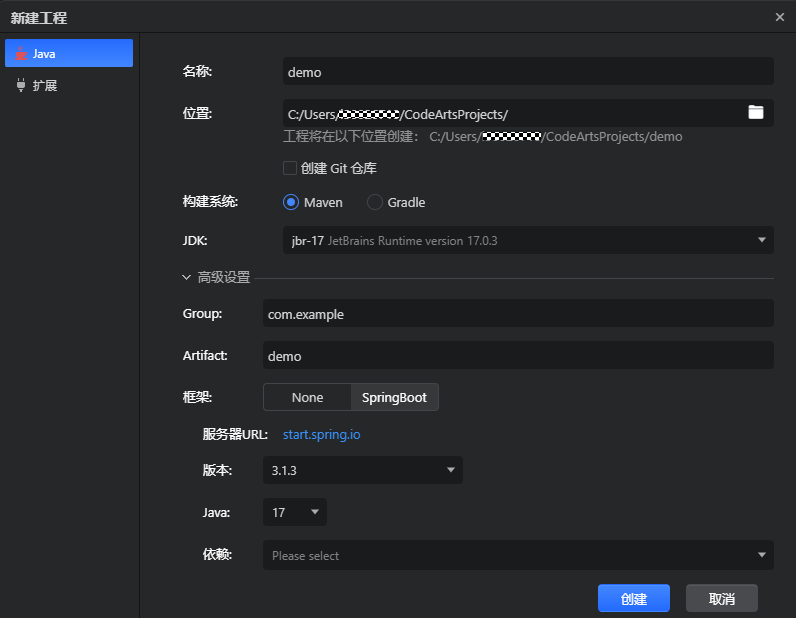Viewport: 796px width, 618px height.
Task: Click the folder browse icon in location field
Action: [755, 113]
